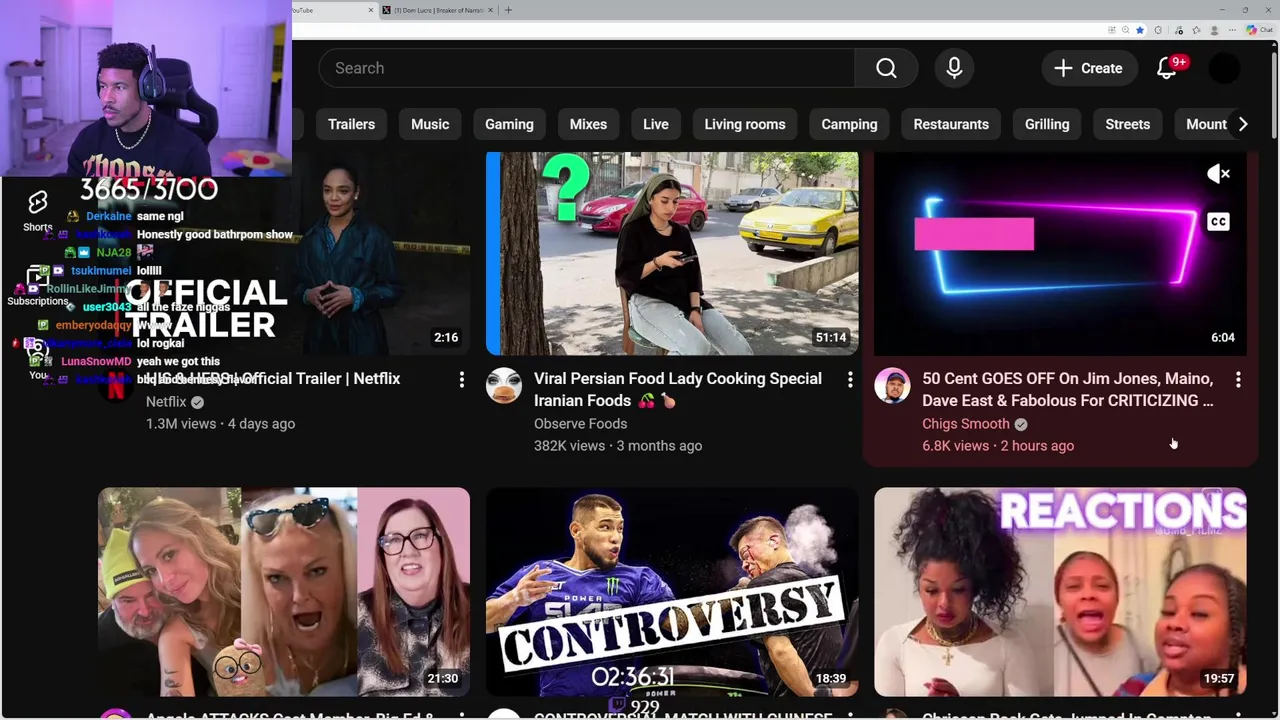This screenshot has width=1280, height=720.
Task: Visit Netflix channel name link
Action: pos(166,402)
